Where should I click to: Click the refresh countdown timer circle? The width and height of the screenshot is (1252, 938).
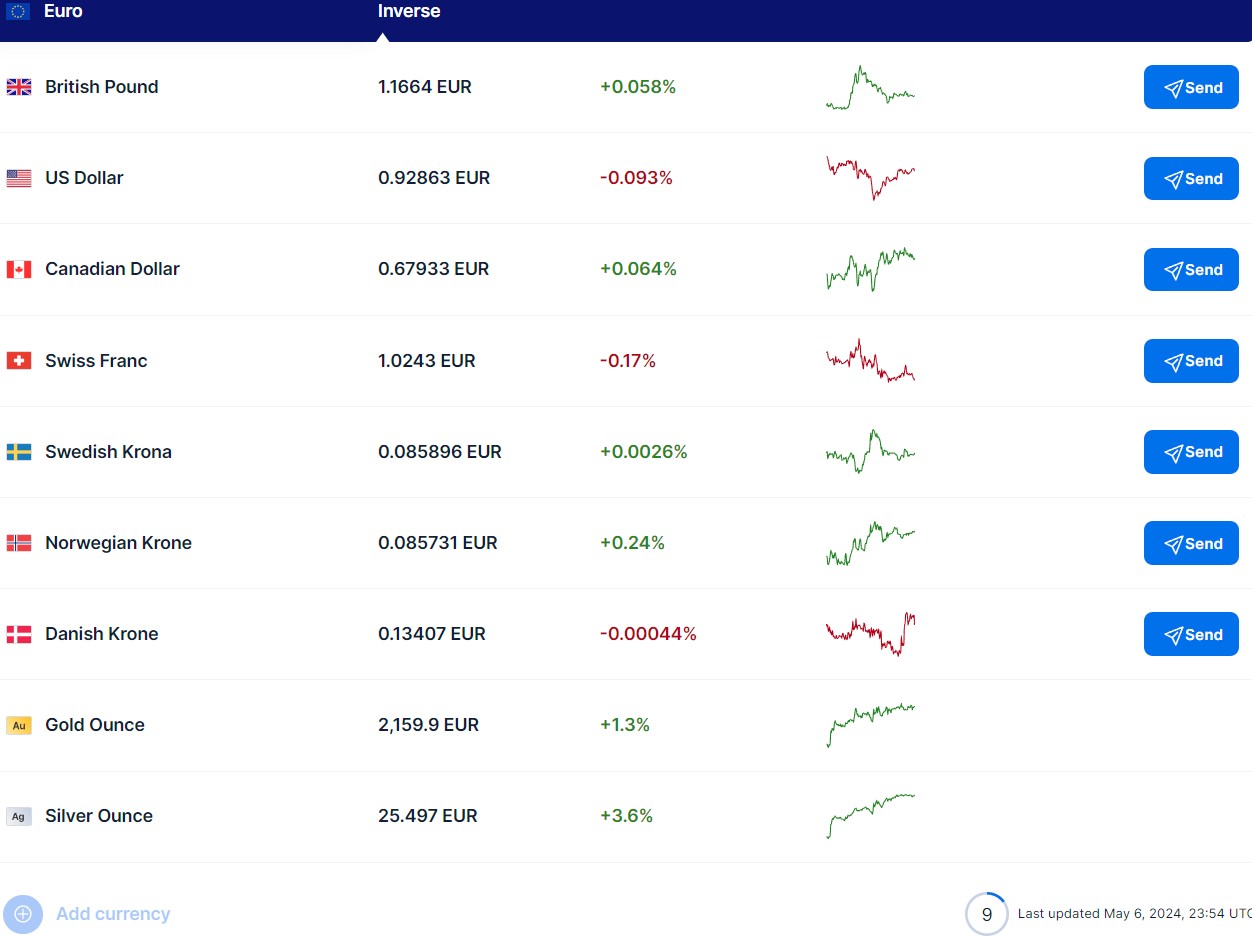tap(986, 914)
